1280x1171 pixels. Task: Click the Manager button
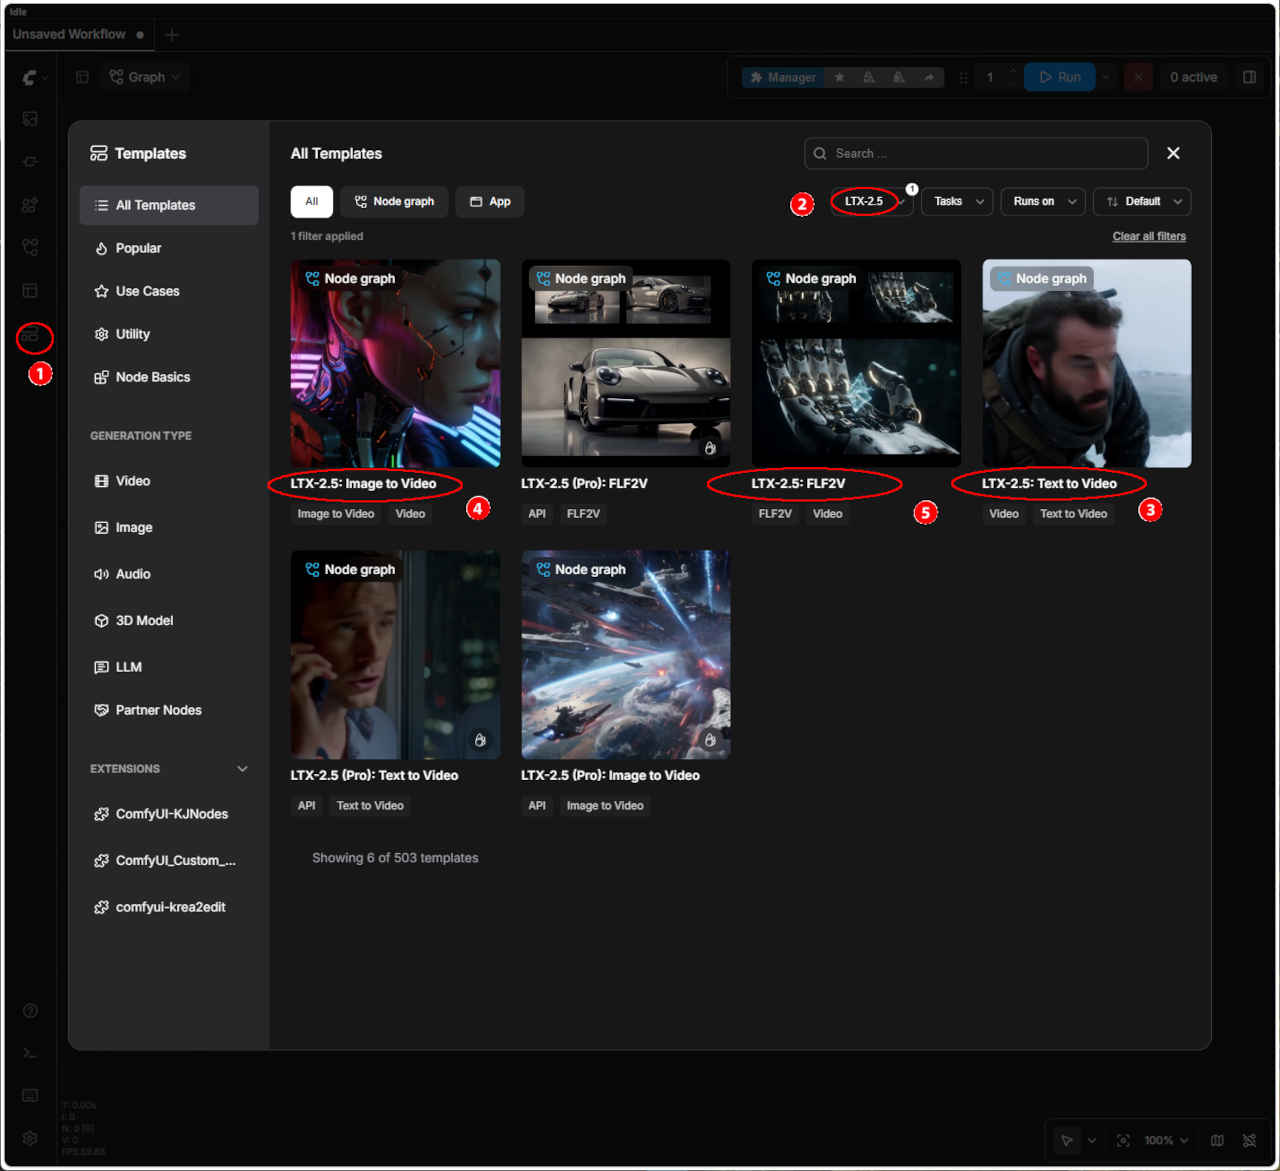point(783,77)
